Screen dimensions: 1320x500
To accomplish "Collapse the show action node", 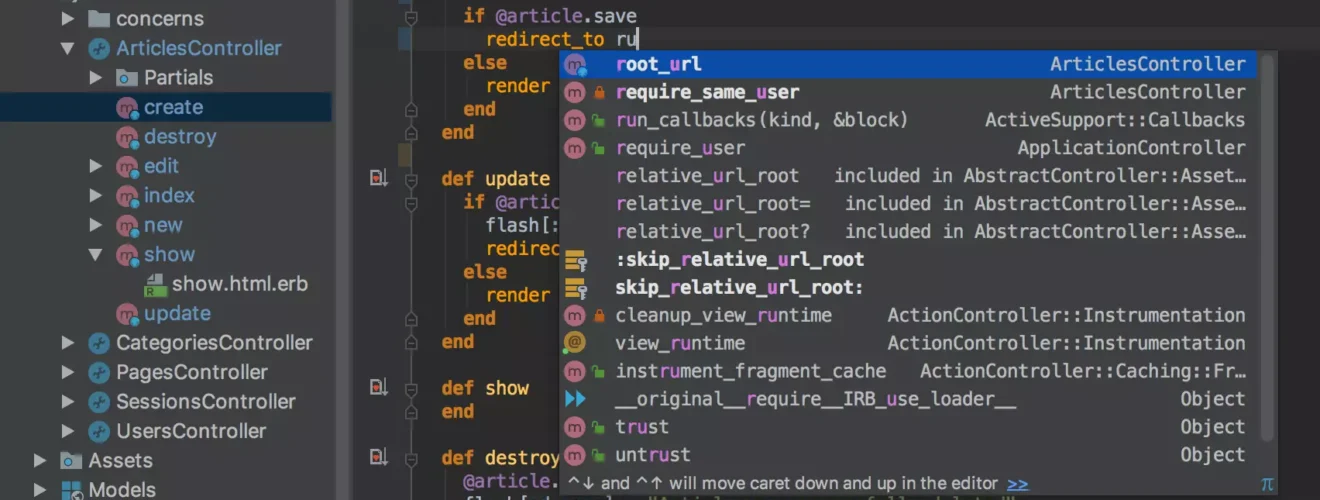I will click(96, 254).
